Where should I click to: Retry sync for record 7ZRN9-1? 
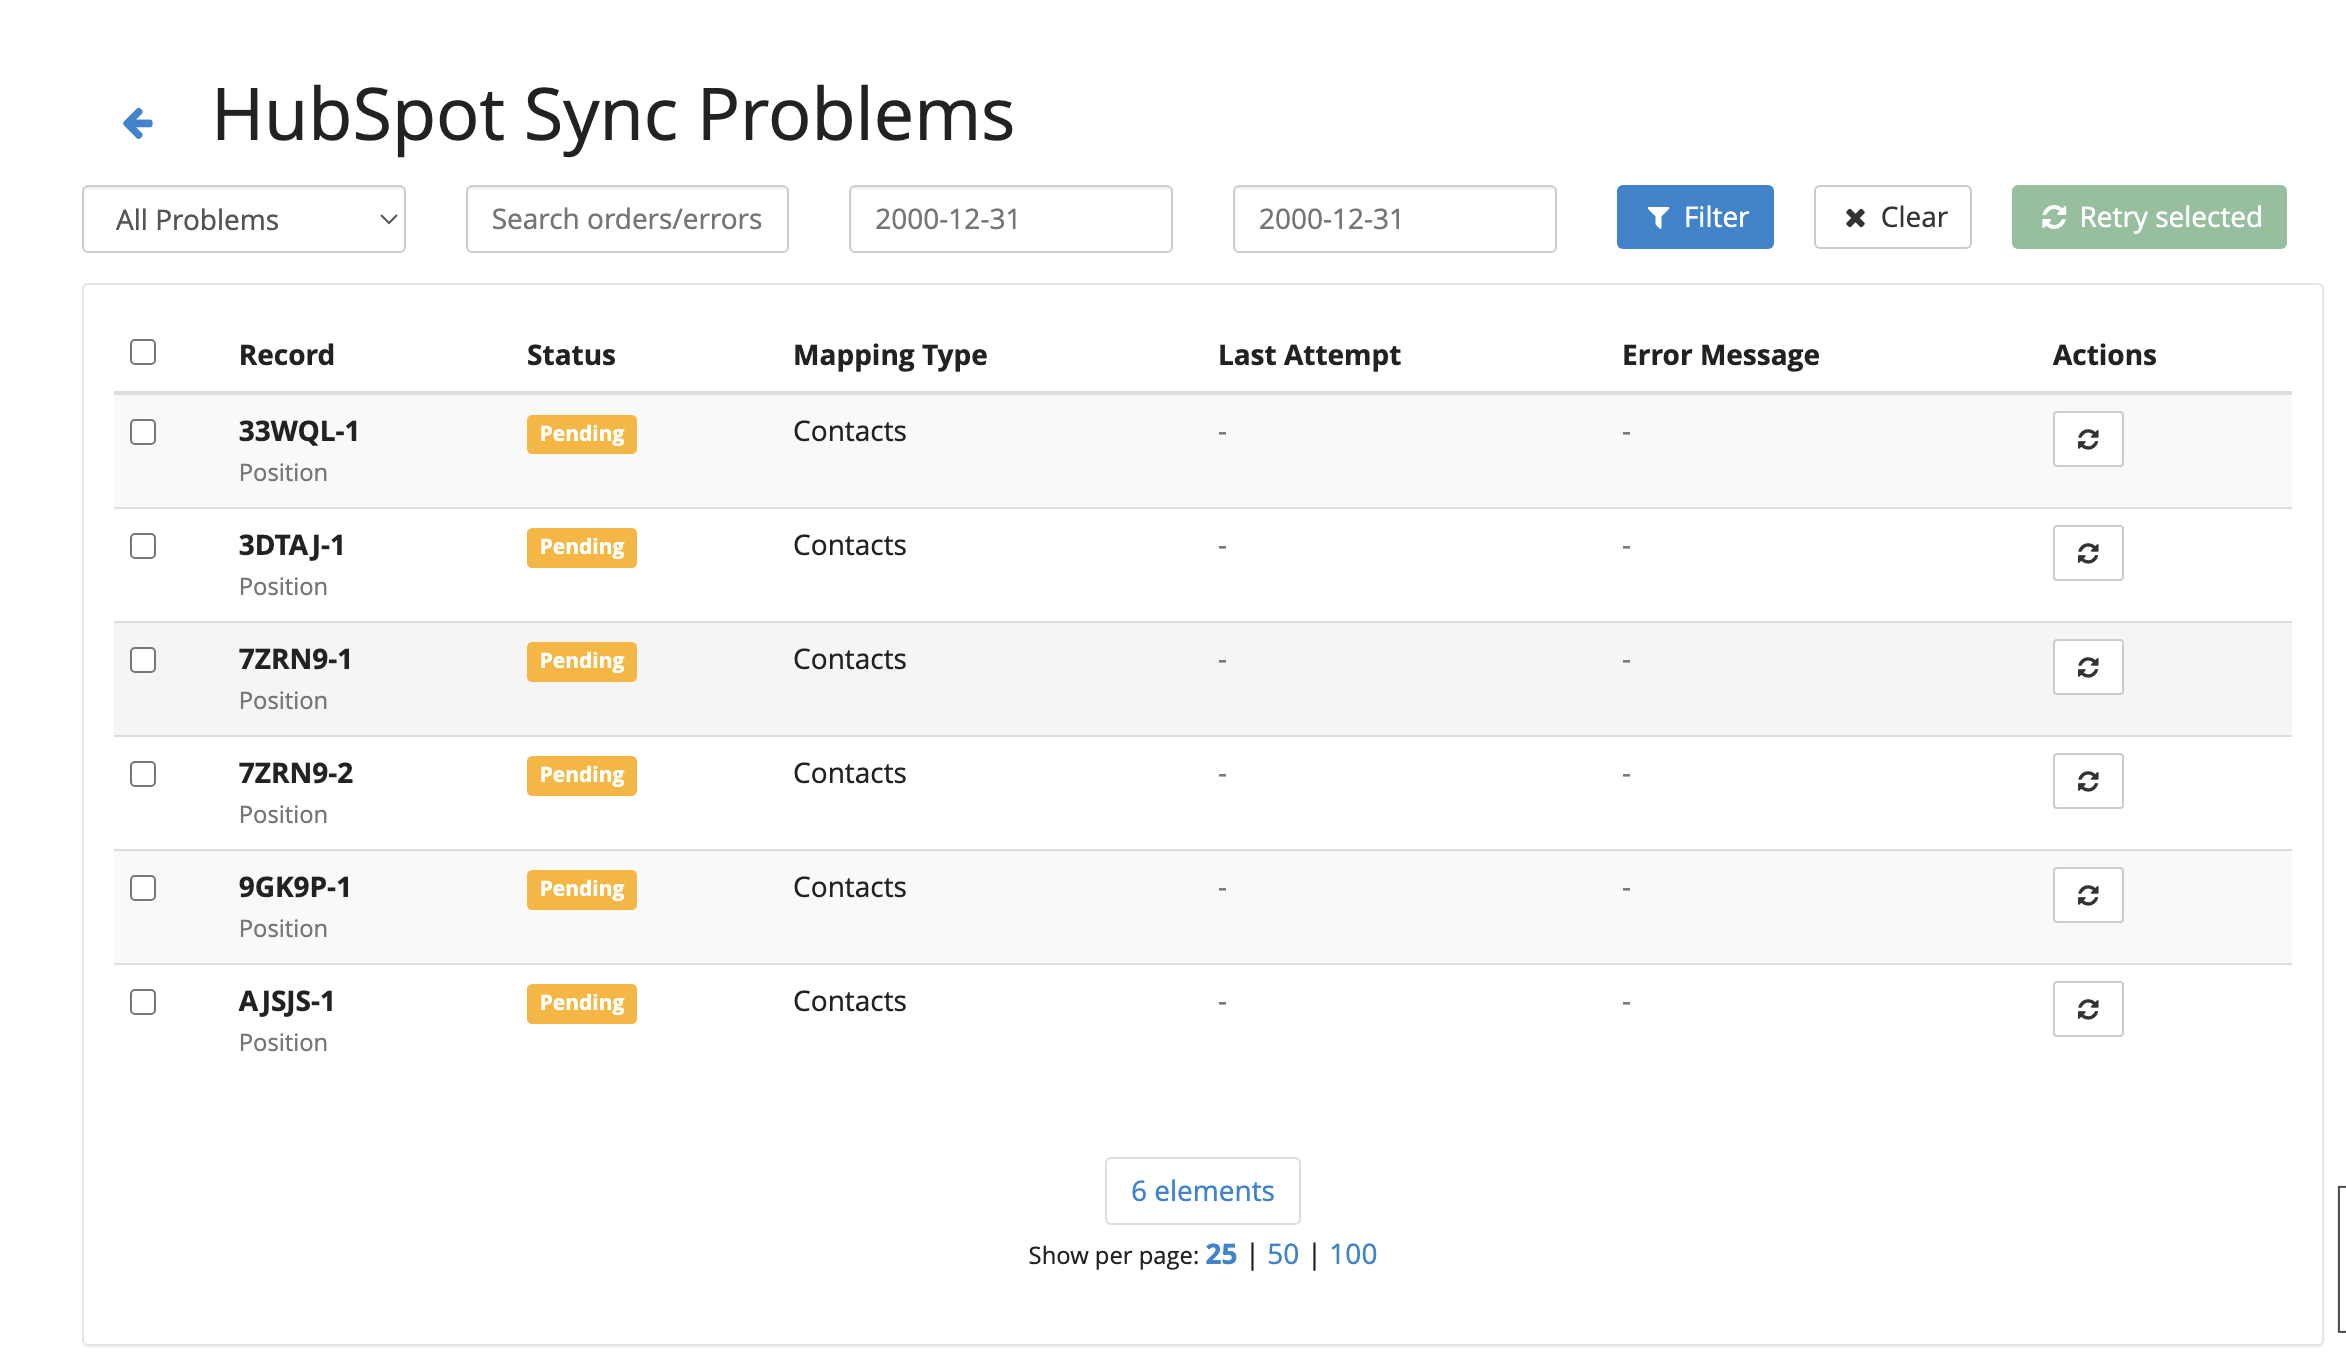click(2088, 667)
